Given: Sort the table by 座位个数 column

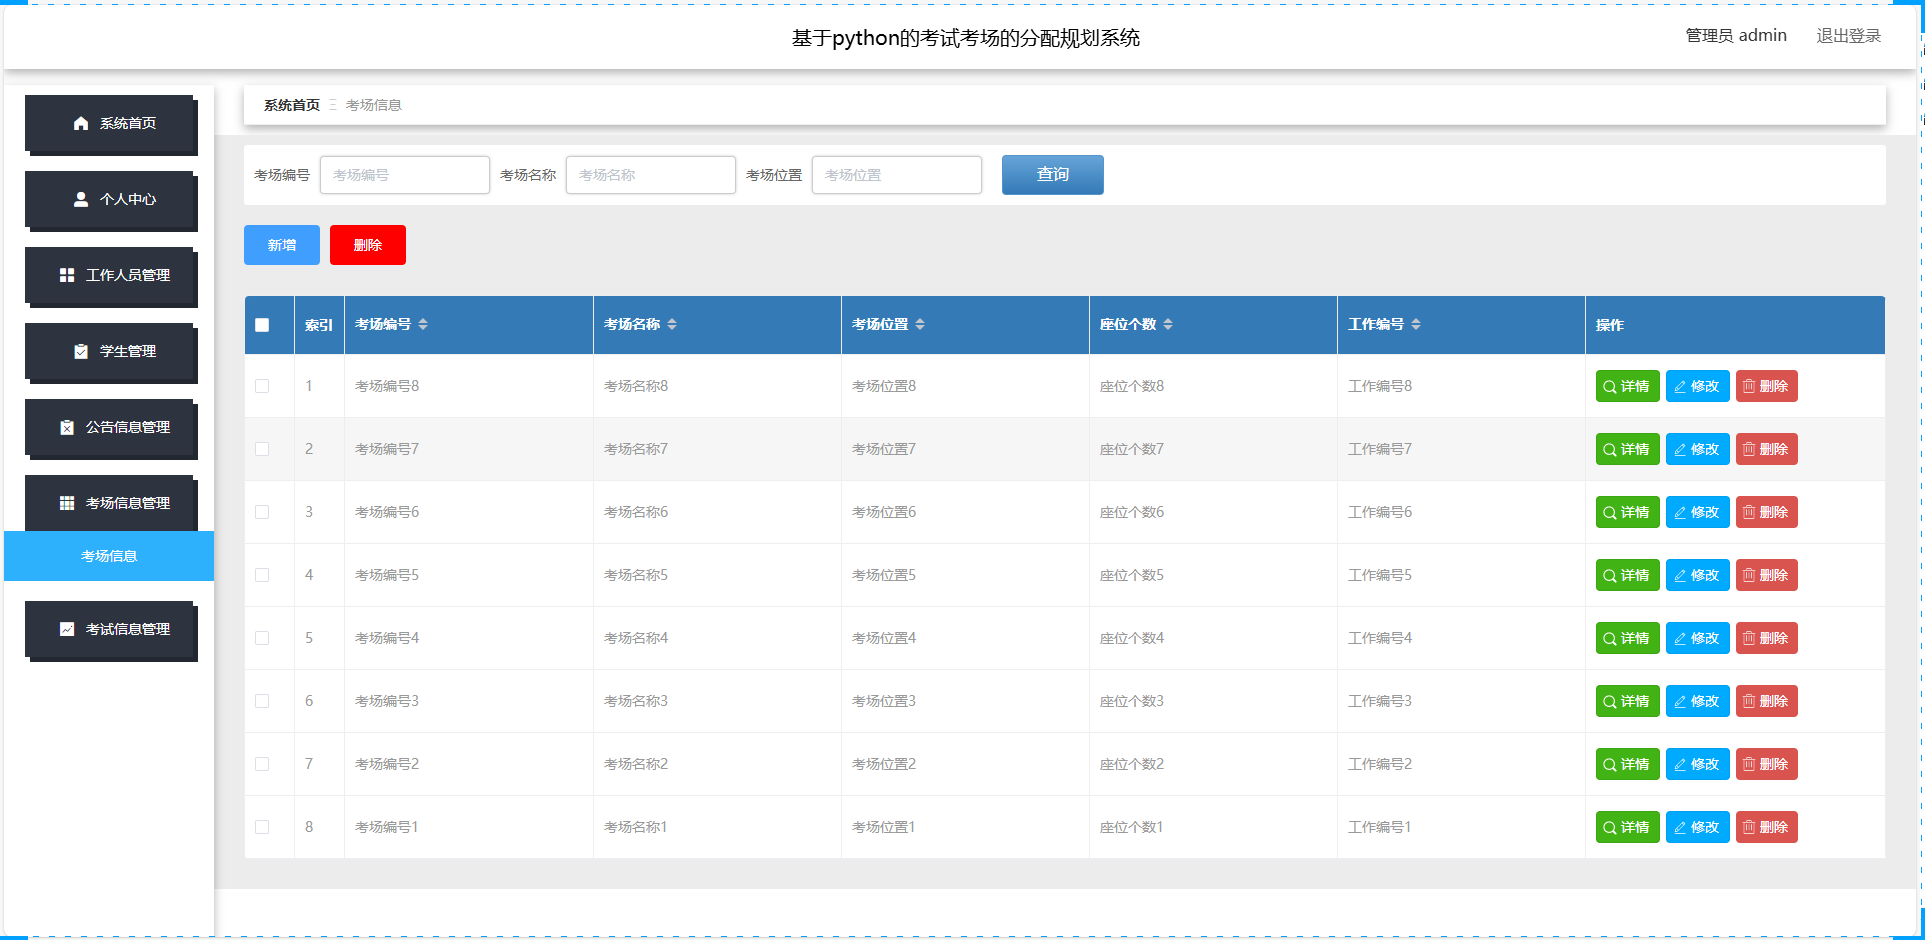Looking at the screenshot, I should (x=1168, y=324).
